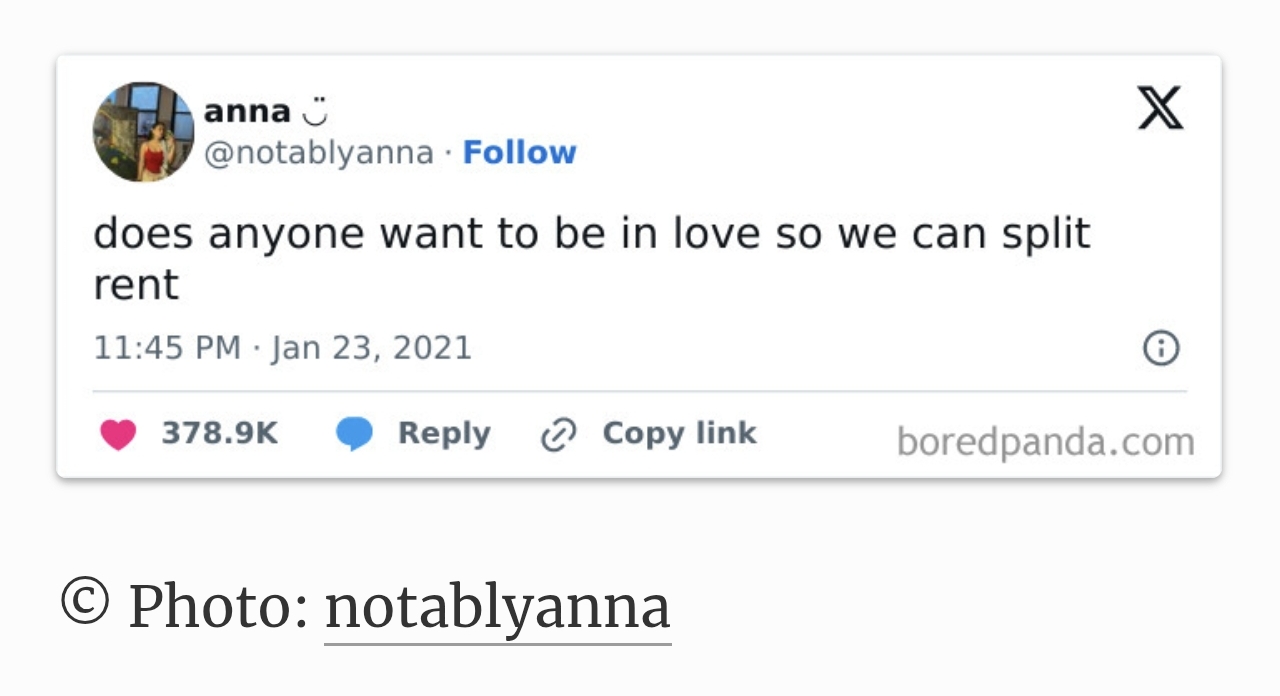Click the 'Photo:' caption text

(218, 606)
